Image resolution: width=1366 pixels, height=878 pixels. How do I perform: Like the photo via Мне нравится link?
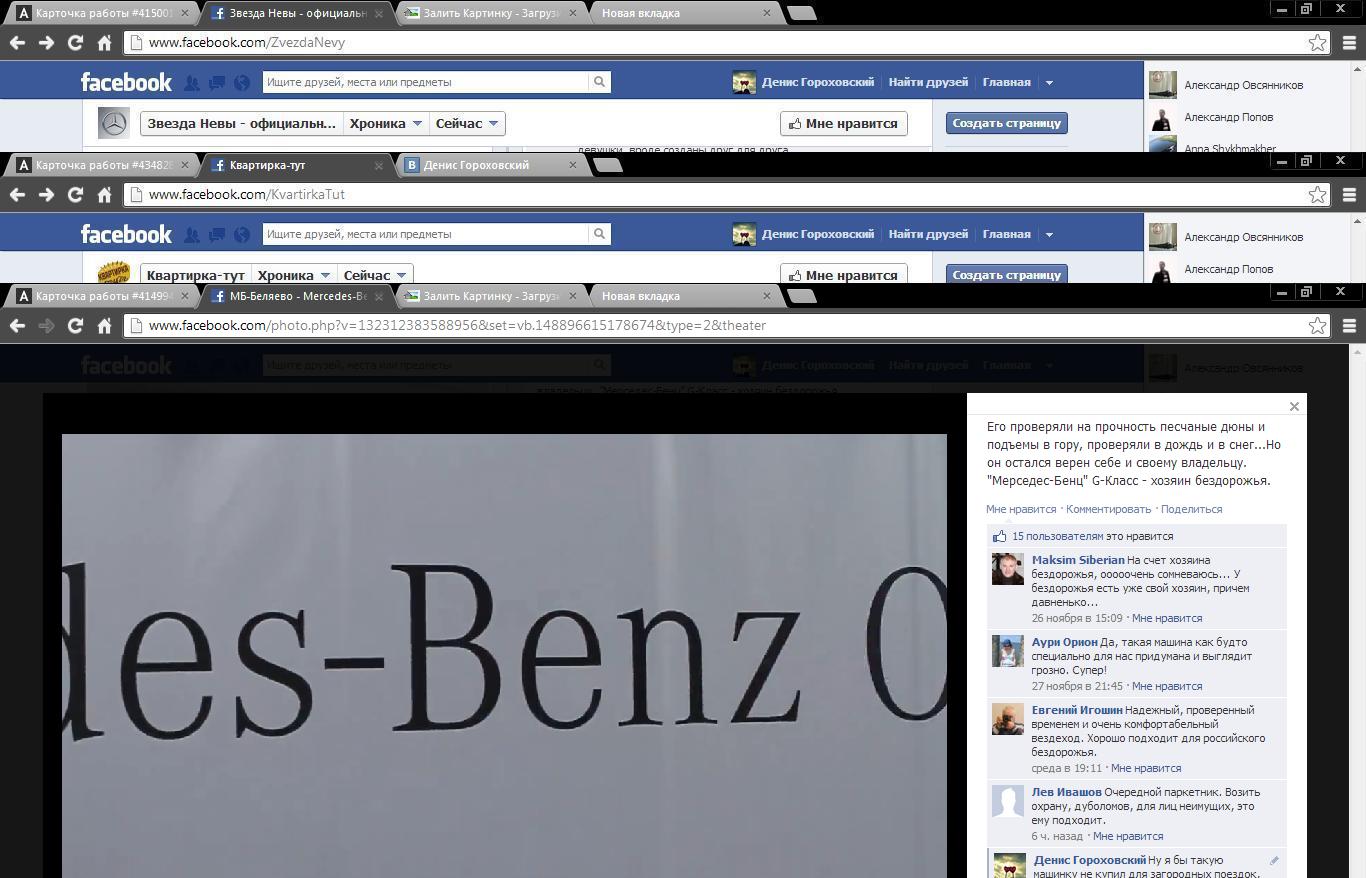tap(1021, 509)
